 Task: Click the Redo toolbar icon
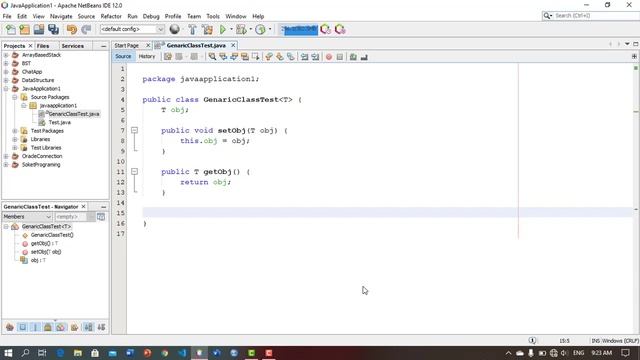pyautogui.click(x=86, y=29)
